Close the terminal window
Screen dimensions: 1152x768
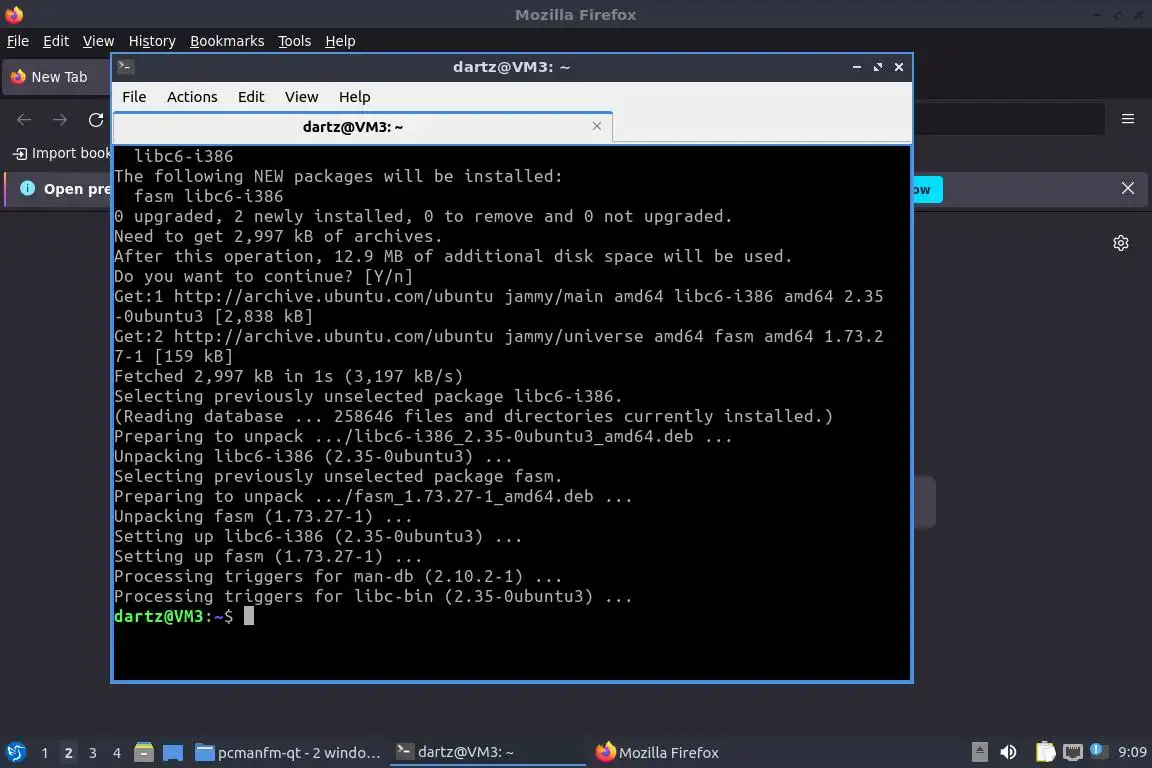click(899, 67)
